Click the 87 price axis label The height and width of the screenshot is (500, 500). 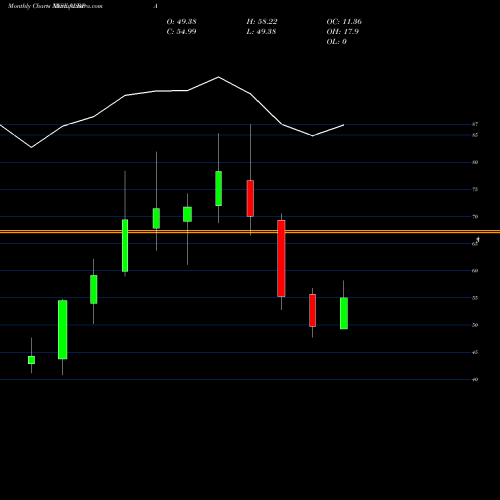[x=475, y=124]
